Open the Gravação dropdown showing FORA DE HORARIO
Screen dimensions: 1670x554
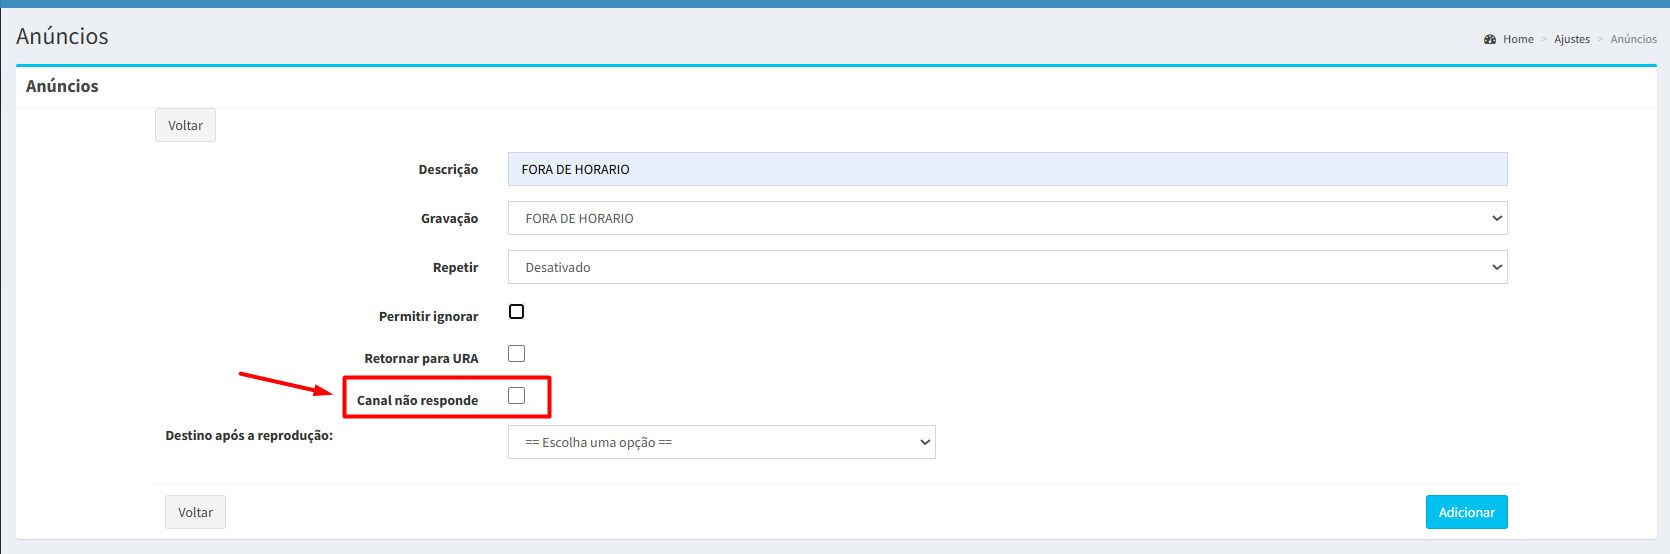1007,218
